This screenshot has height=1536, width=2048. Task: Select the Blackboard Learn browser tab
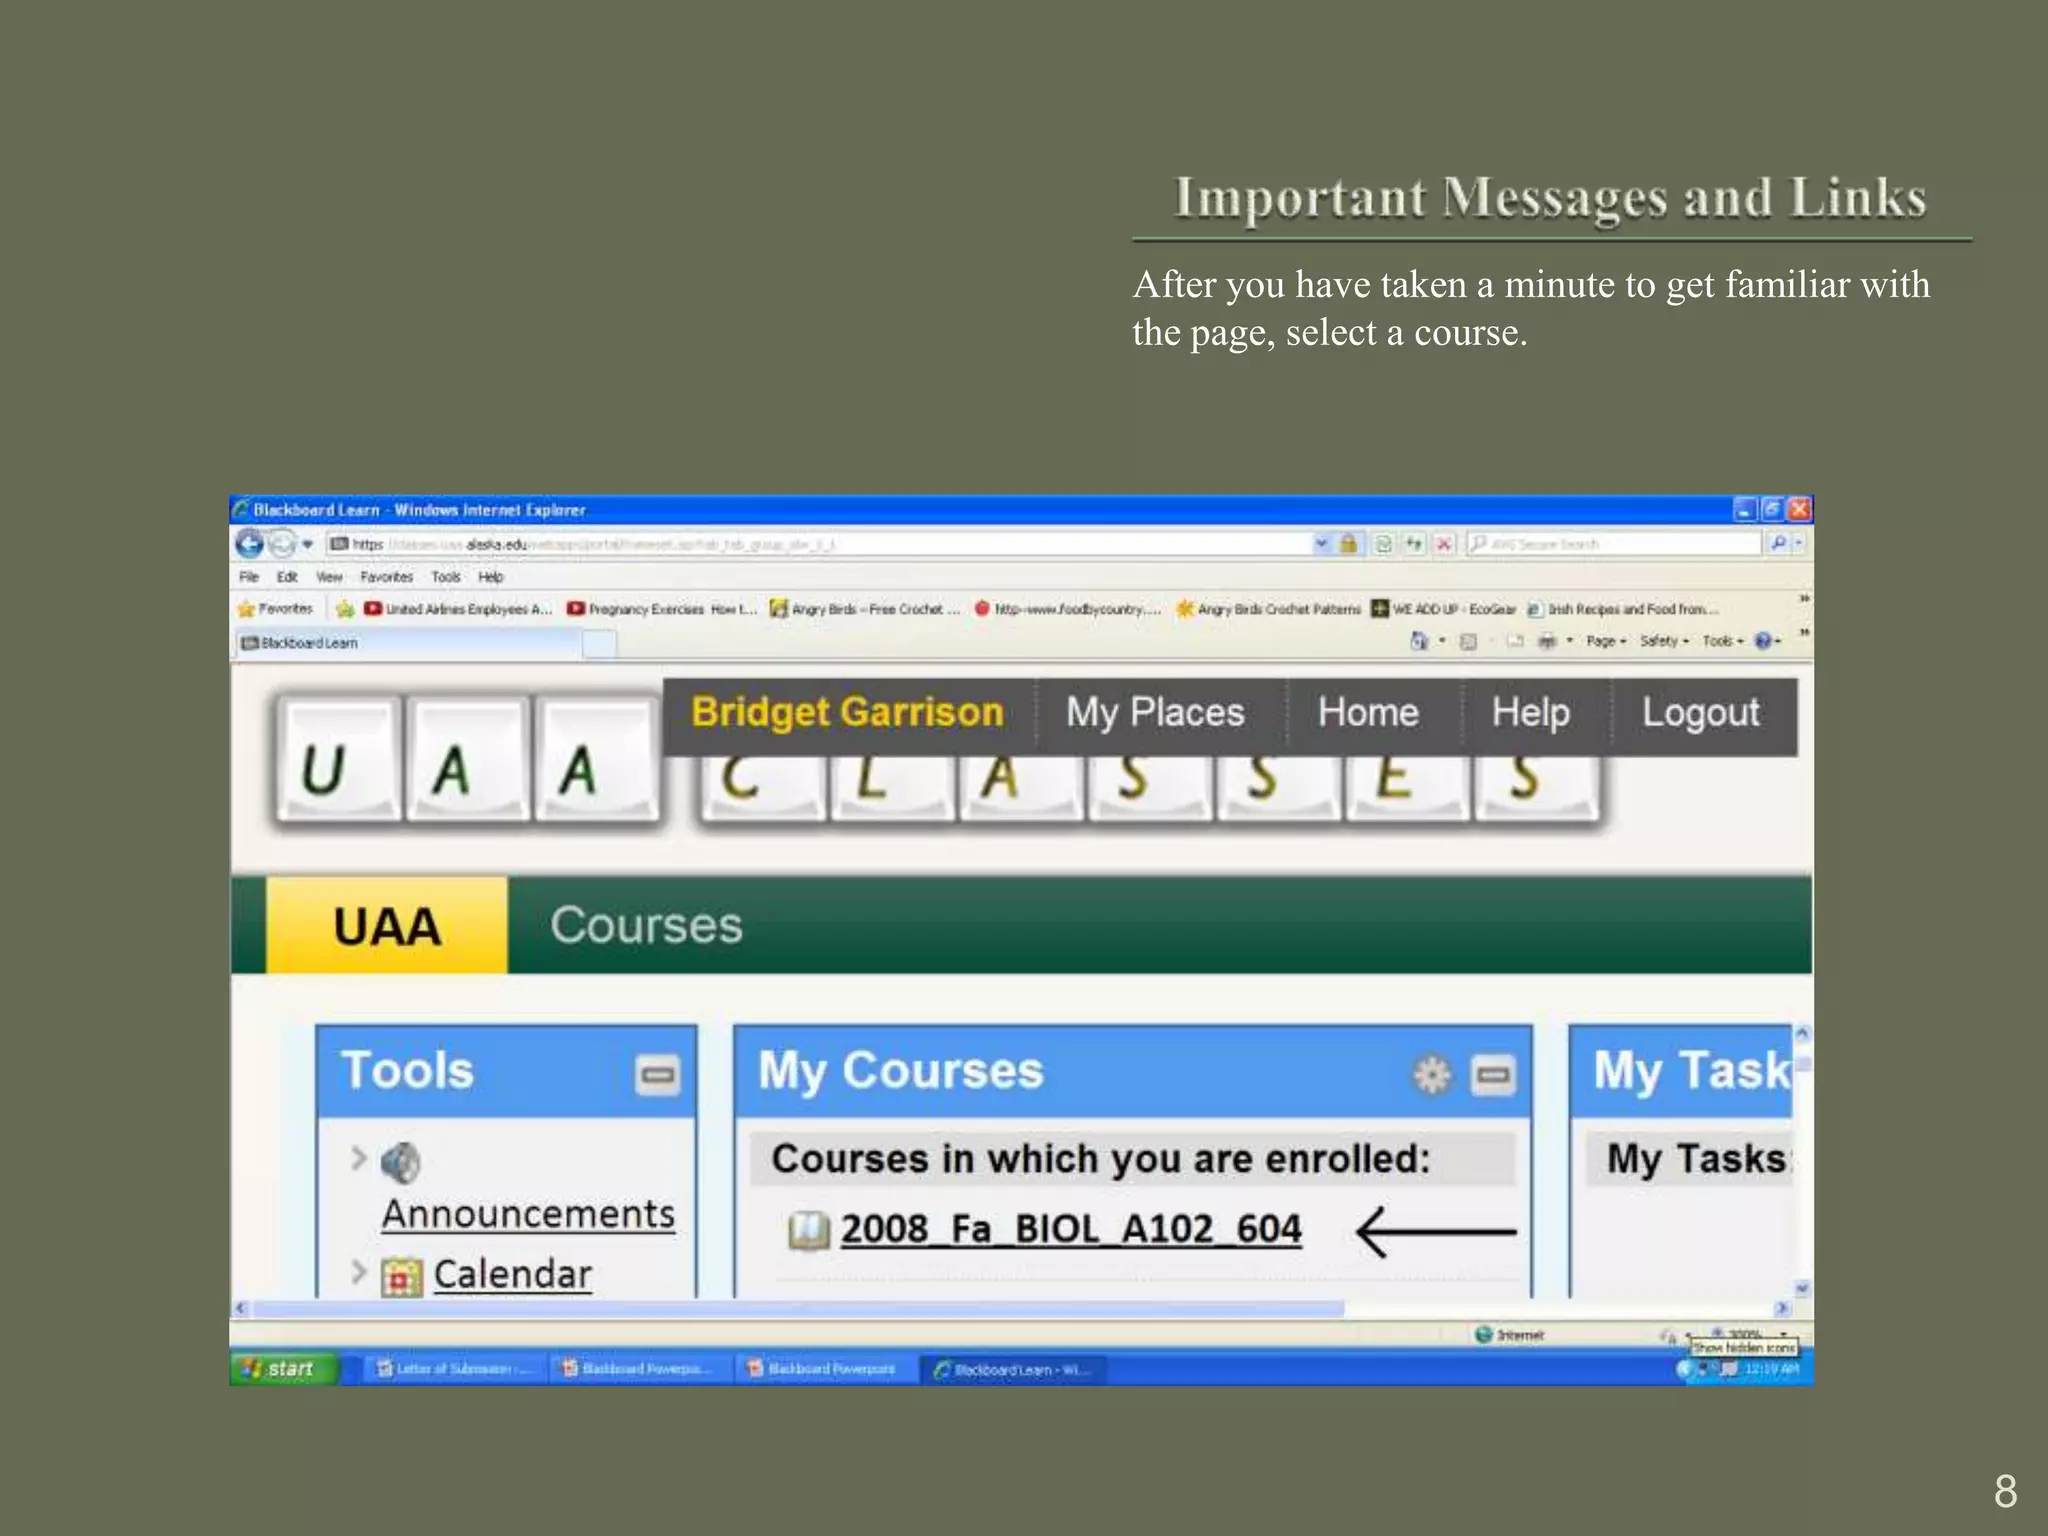pyautogui.click(x=408, y=643)
